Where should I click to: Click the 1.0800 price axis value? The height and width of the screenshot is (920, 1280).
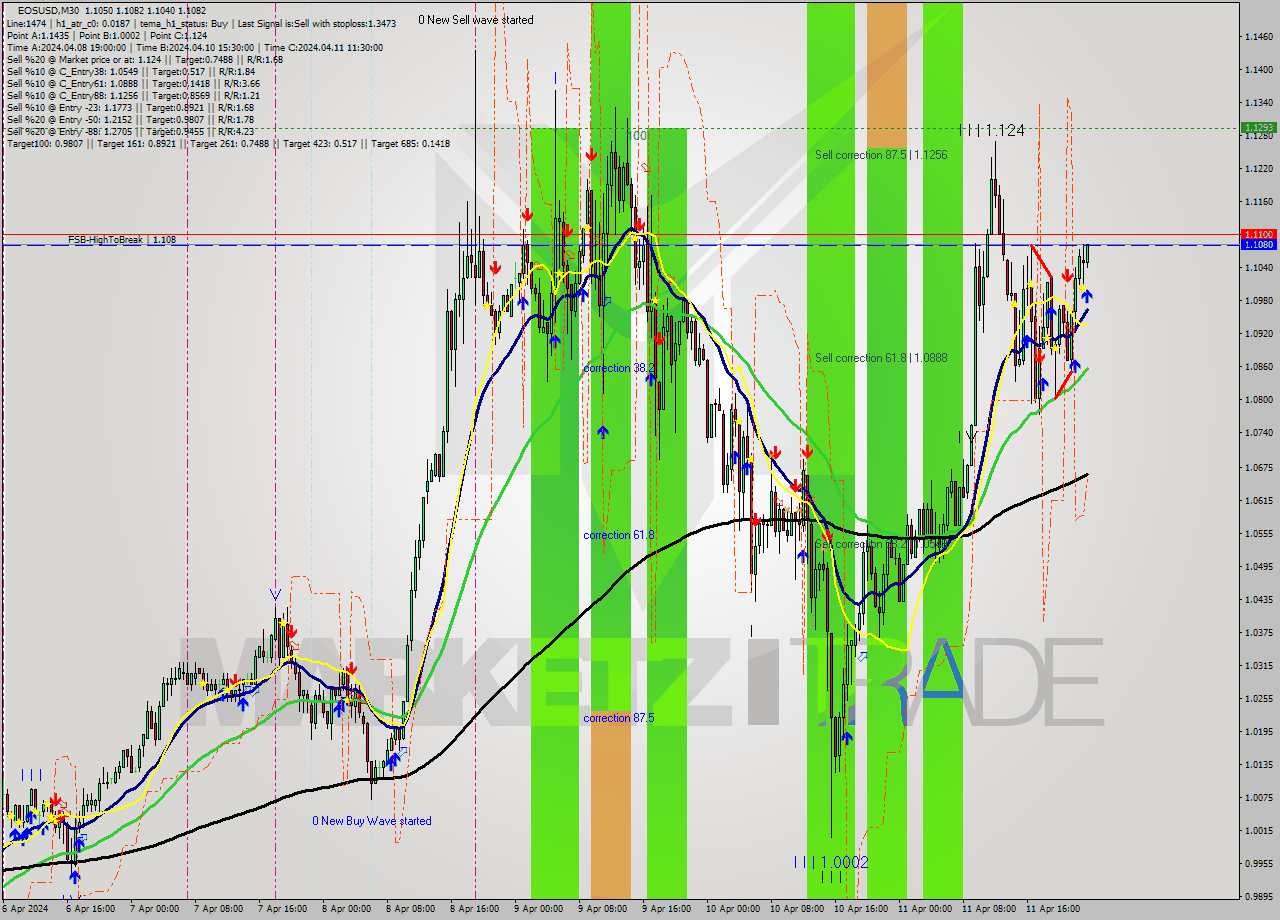tap(1258, 400)
